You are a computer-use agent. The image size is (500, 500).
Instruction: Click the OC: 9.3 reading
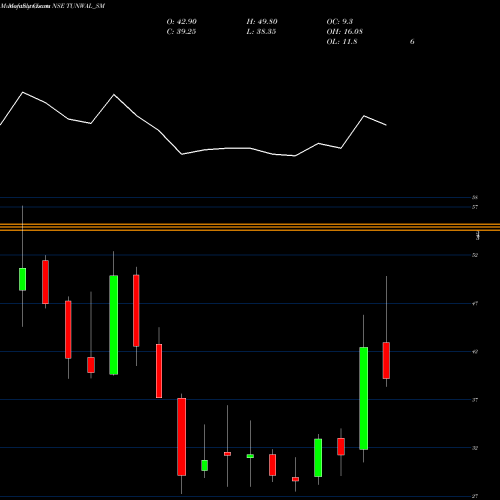point(340,22)
